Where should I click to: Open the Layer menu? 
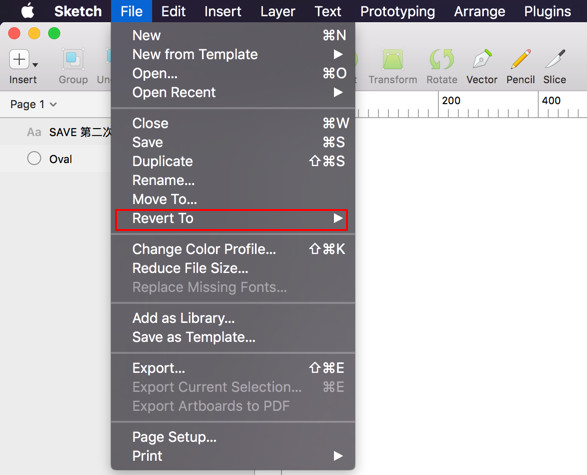(x=278, y=11)
